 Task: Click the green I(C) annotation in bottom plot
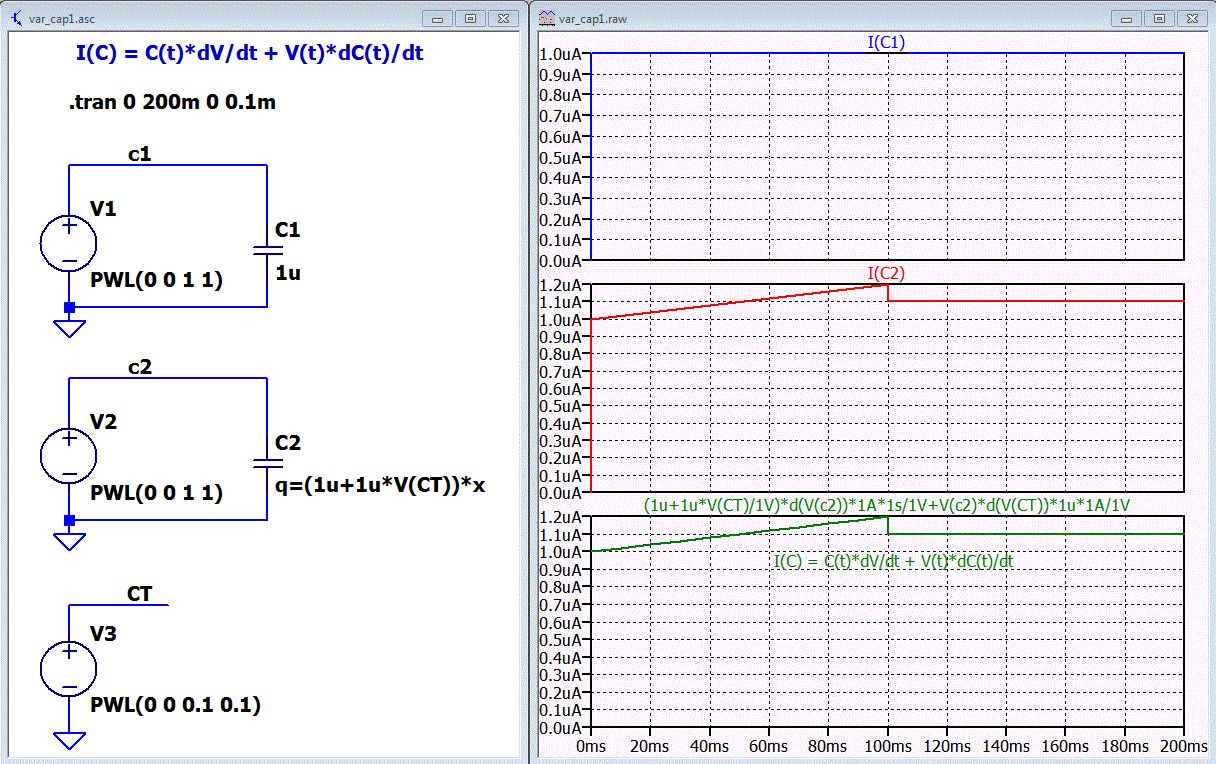click(x=893, y=561)
